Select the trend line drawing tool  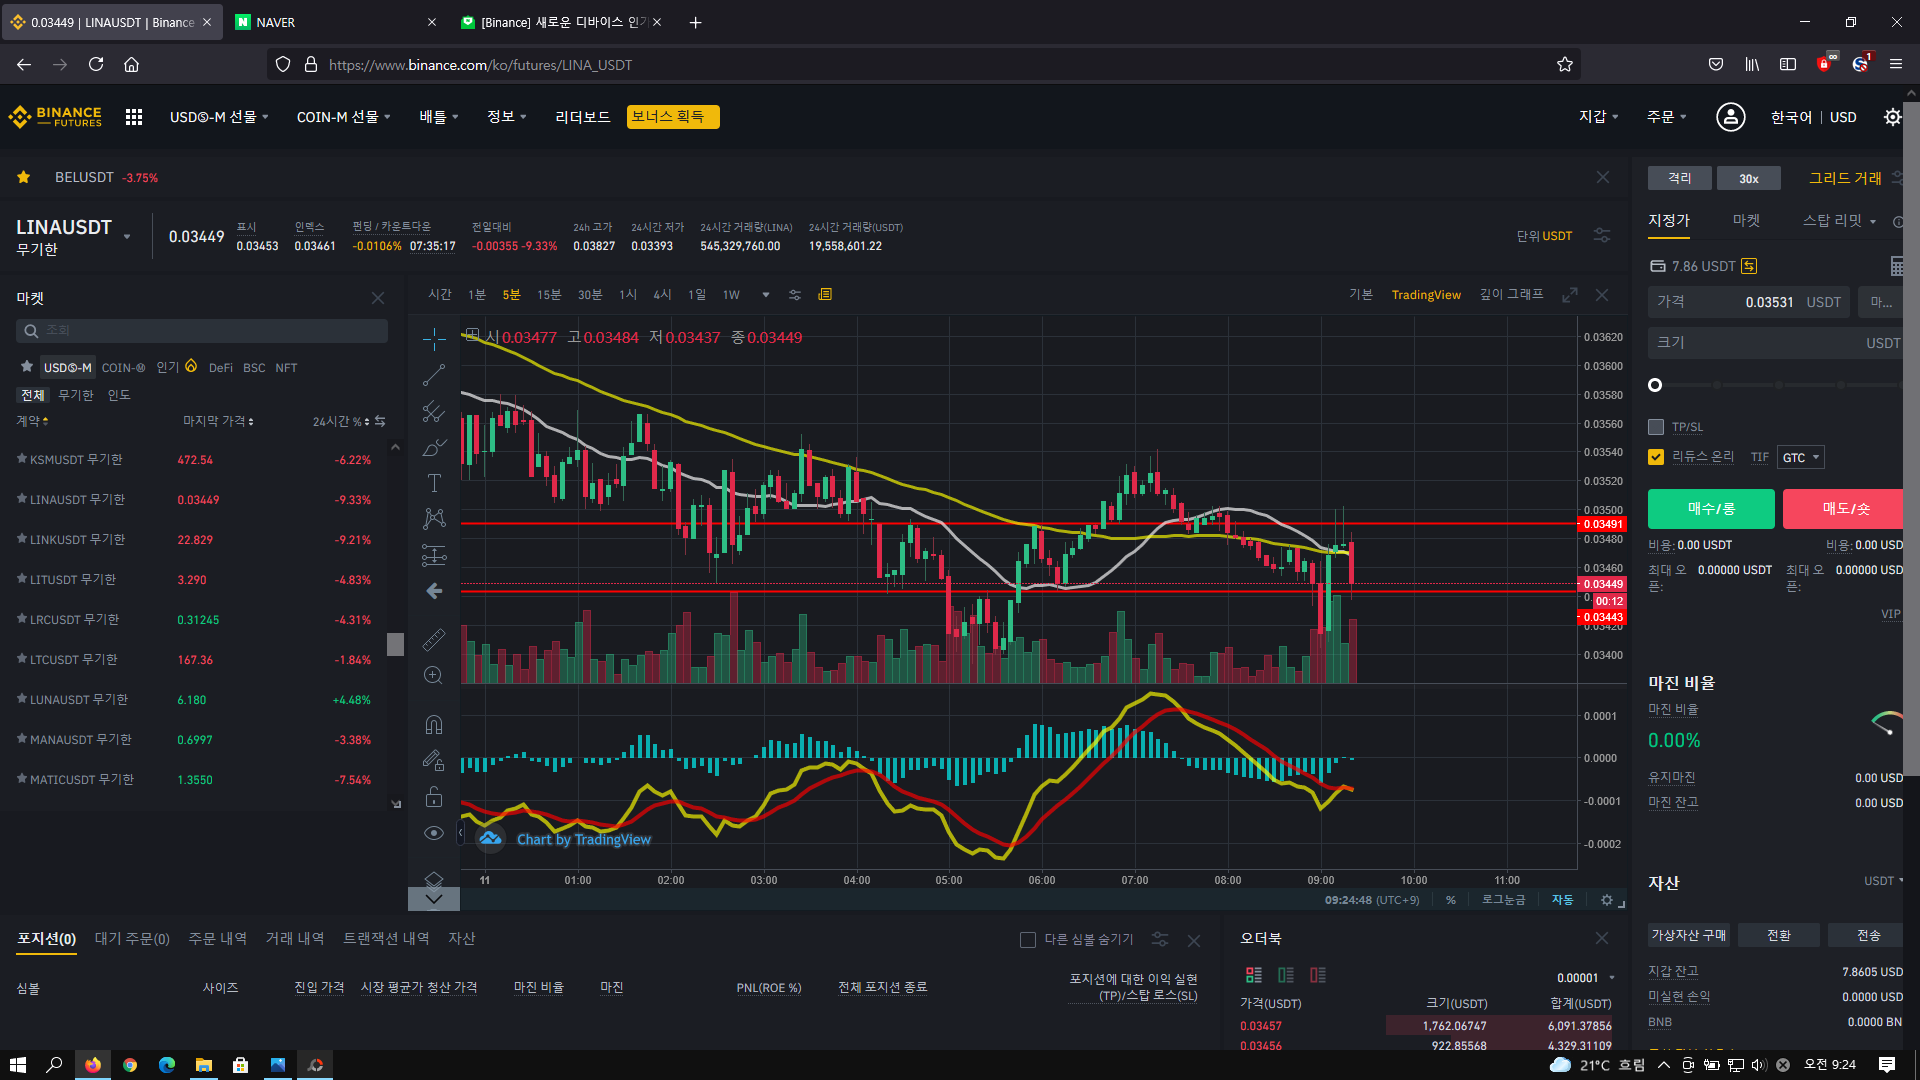434,376
